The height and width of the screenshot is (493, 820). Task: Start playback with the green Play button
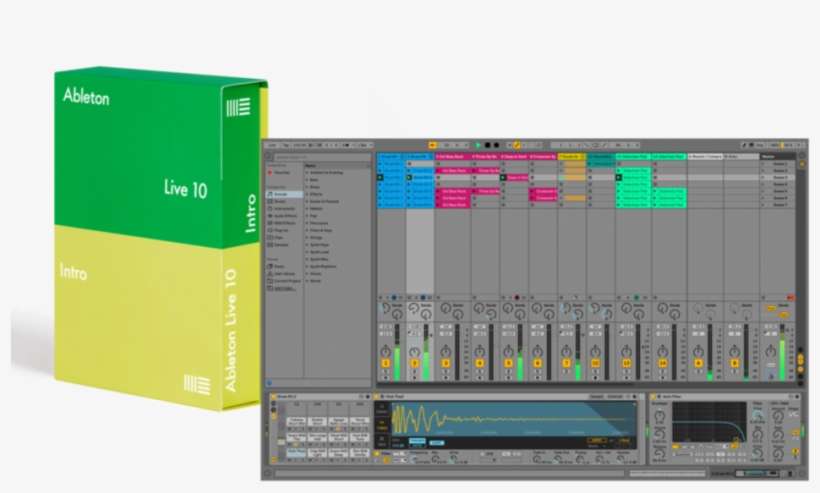coord(477,145)
